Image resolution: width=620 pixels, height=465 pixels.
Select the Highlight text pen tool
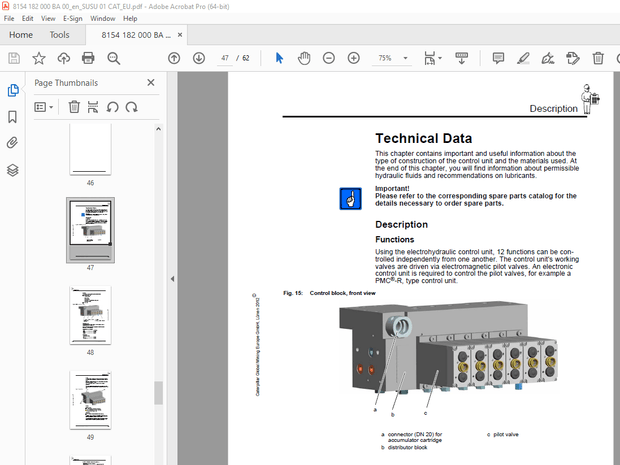[523, 59]
